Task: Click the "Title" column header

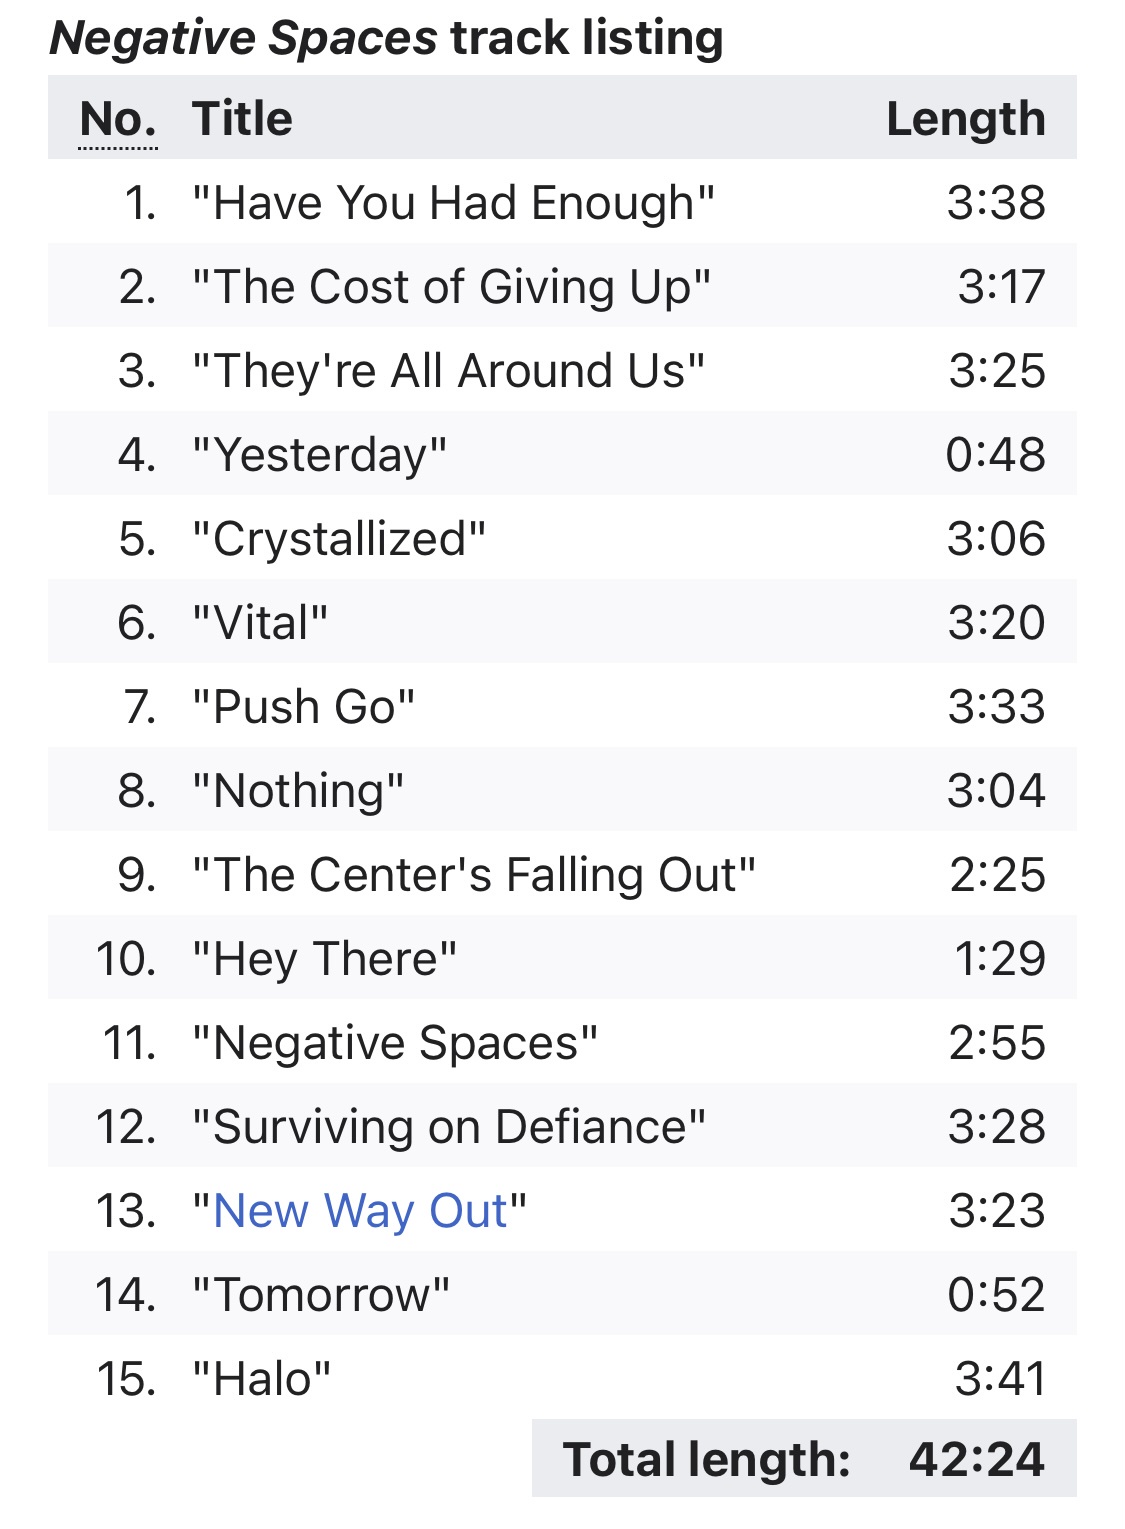Action: [242, 119]
